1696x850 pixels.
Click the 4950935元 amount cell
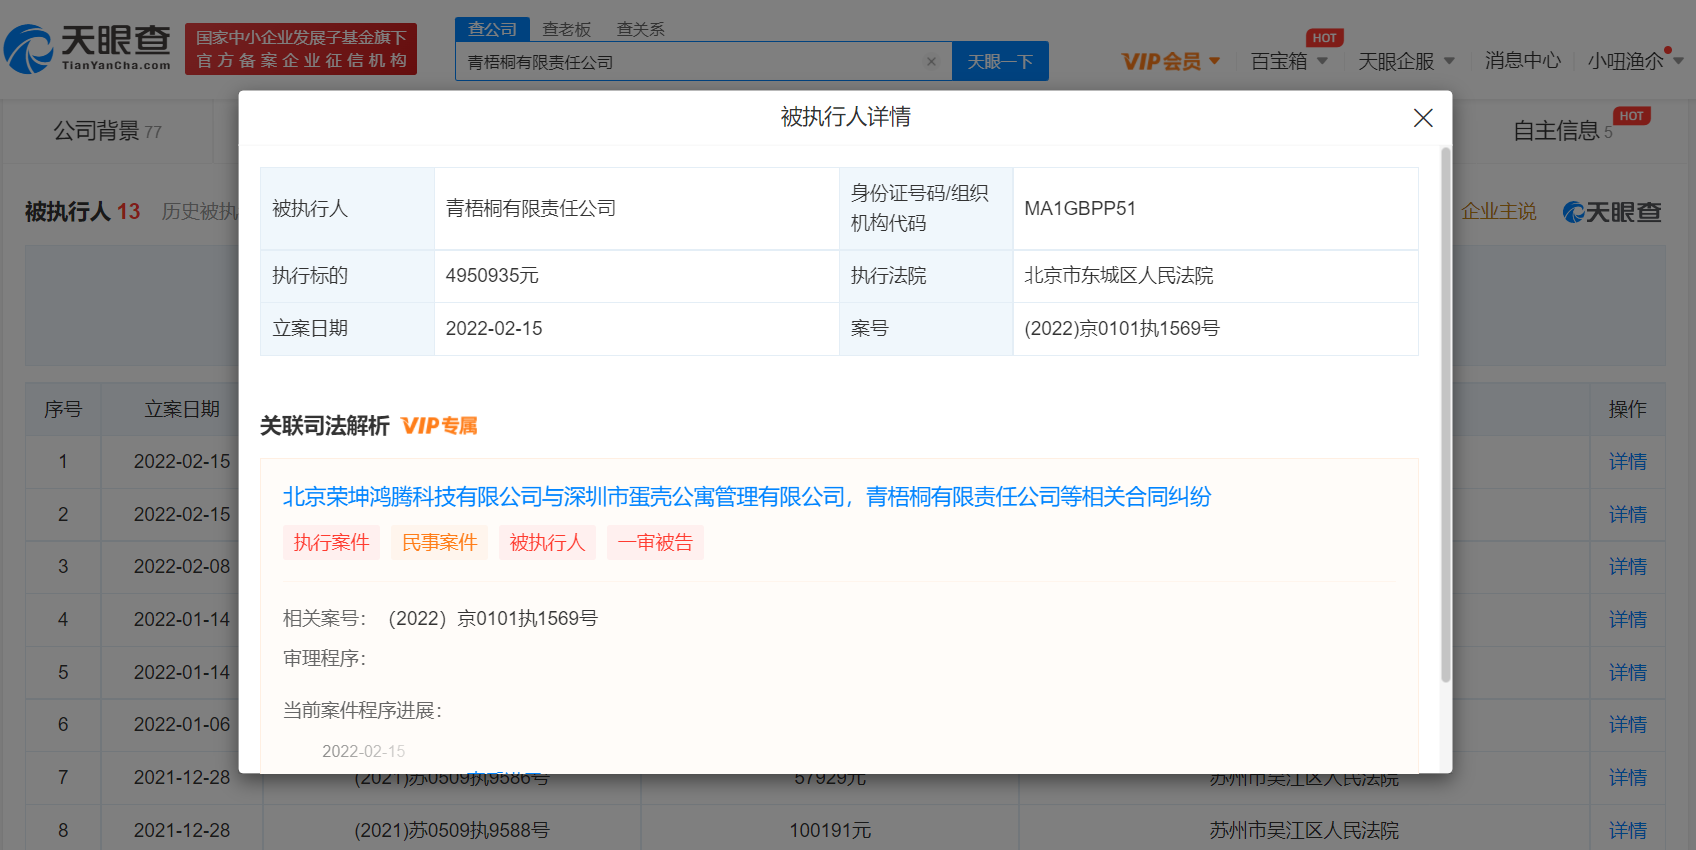tap(637, 276)
